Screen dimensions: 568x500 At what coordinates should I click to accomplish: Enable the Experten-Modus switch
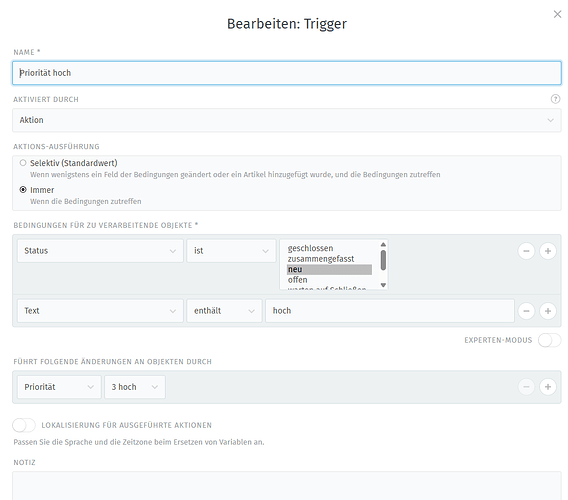pos(549,340)
